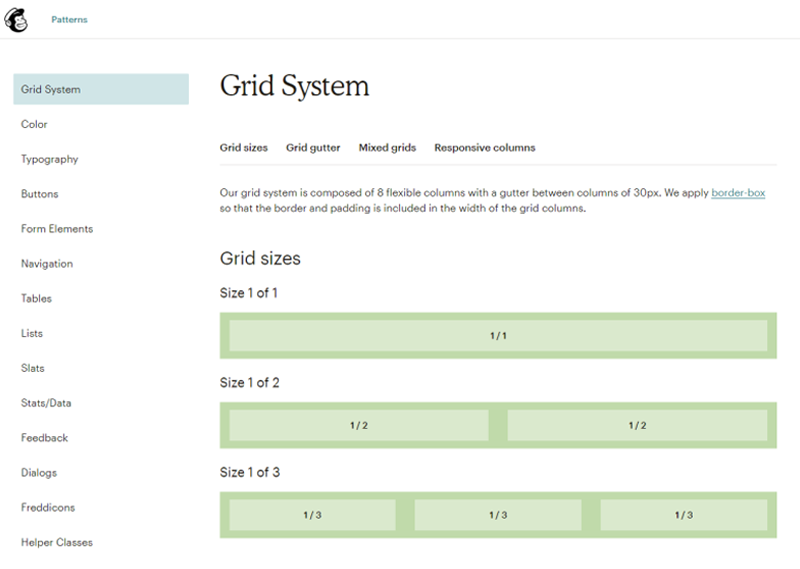Viewport: 800px width, 569px height.
Task: Open the Color sidebar section
Action: click(x=34, y=124)
